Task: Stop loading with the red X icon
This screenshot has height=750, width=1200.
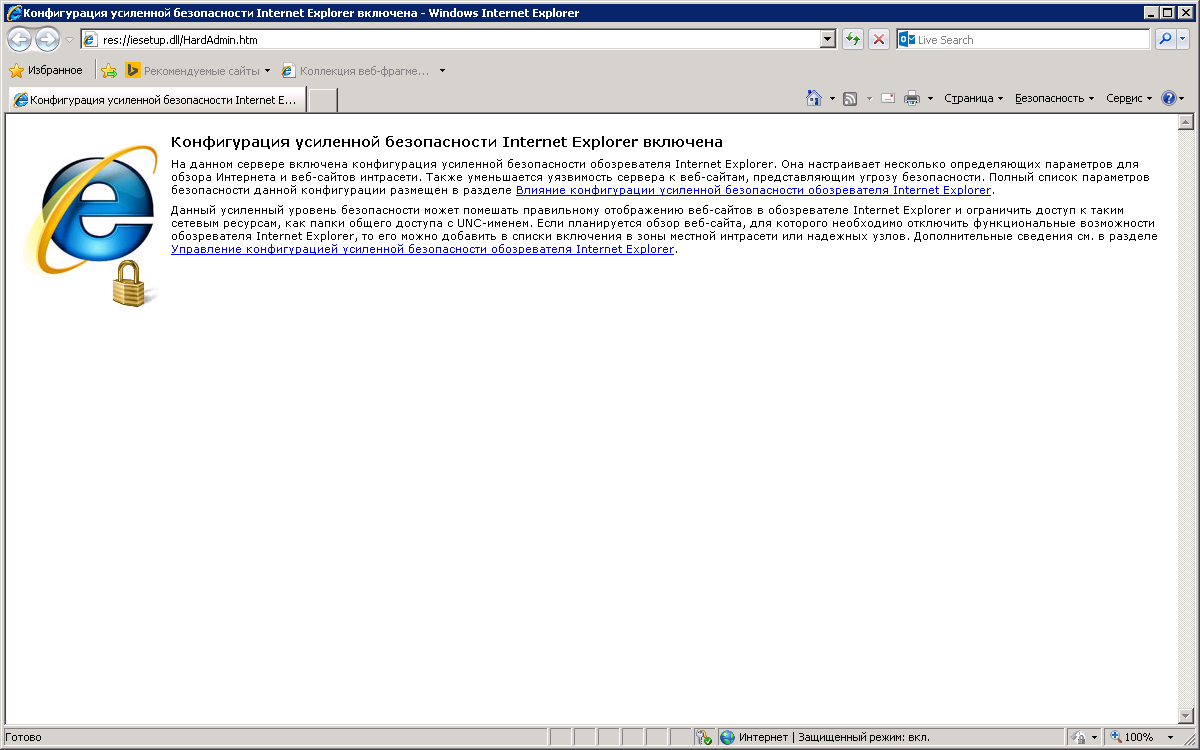Action: click(879, 40)
